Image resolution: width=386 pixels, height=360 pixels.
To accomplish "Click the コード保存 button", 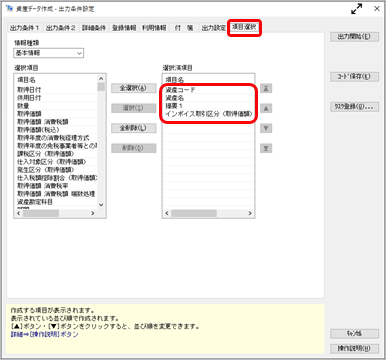I will click(x=354, y=77).
